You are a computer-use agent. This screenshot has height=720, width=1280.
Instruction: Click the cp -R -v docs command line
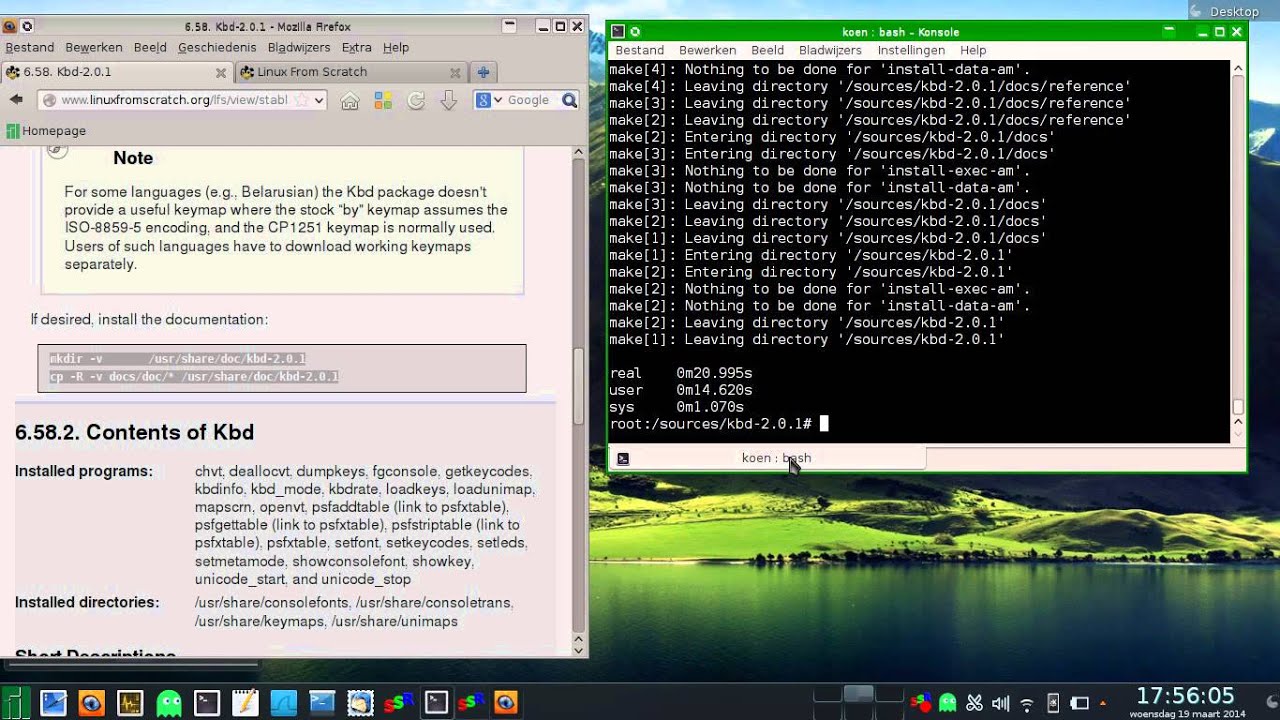[x=194, y=377]
